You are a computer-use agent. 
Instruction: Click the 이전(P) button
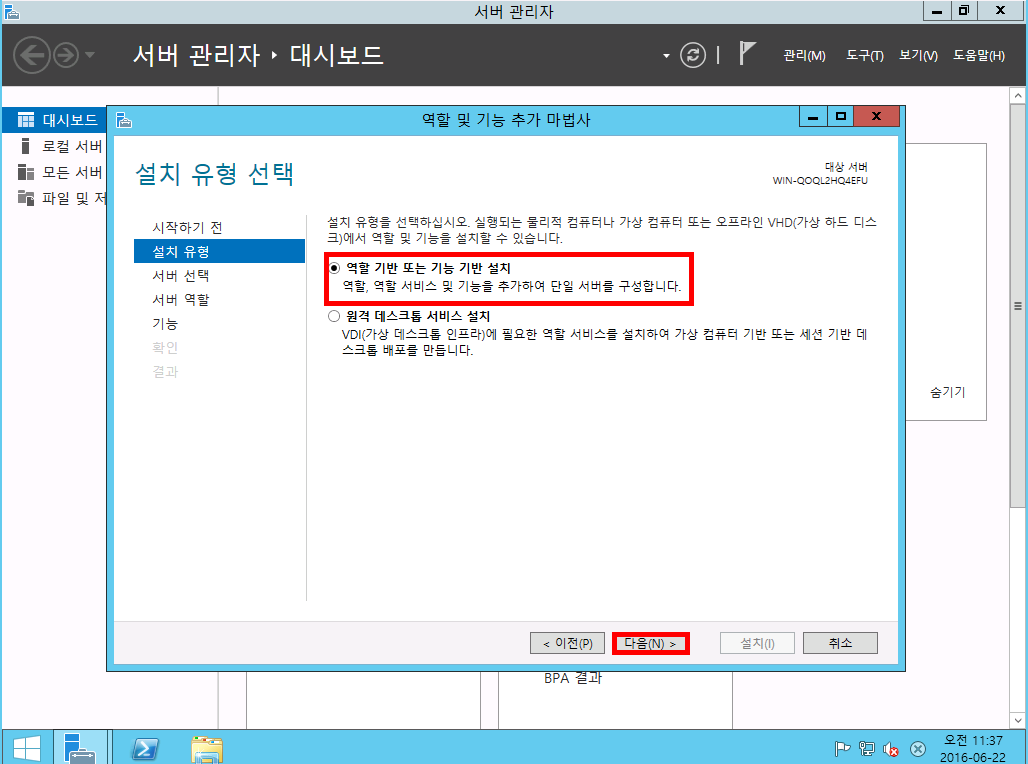coord(567,643)
